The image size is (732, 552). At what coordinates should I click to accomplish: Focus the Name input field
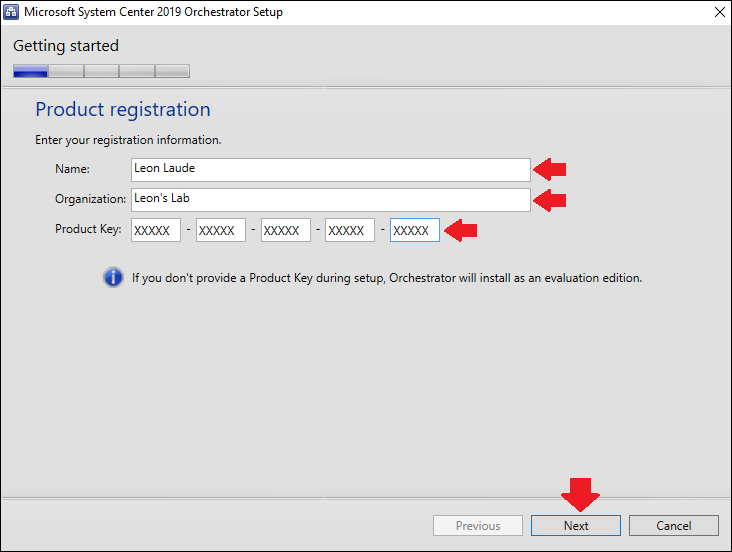(x=331, y=170)
